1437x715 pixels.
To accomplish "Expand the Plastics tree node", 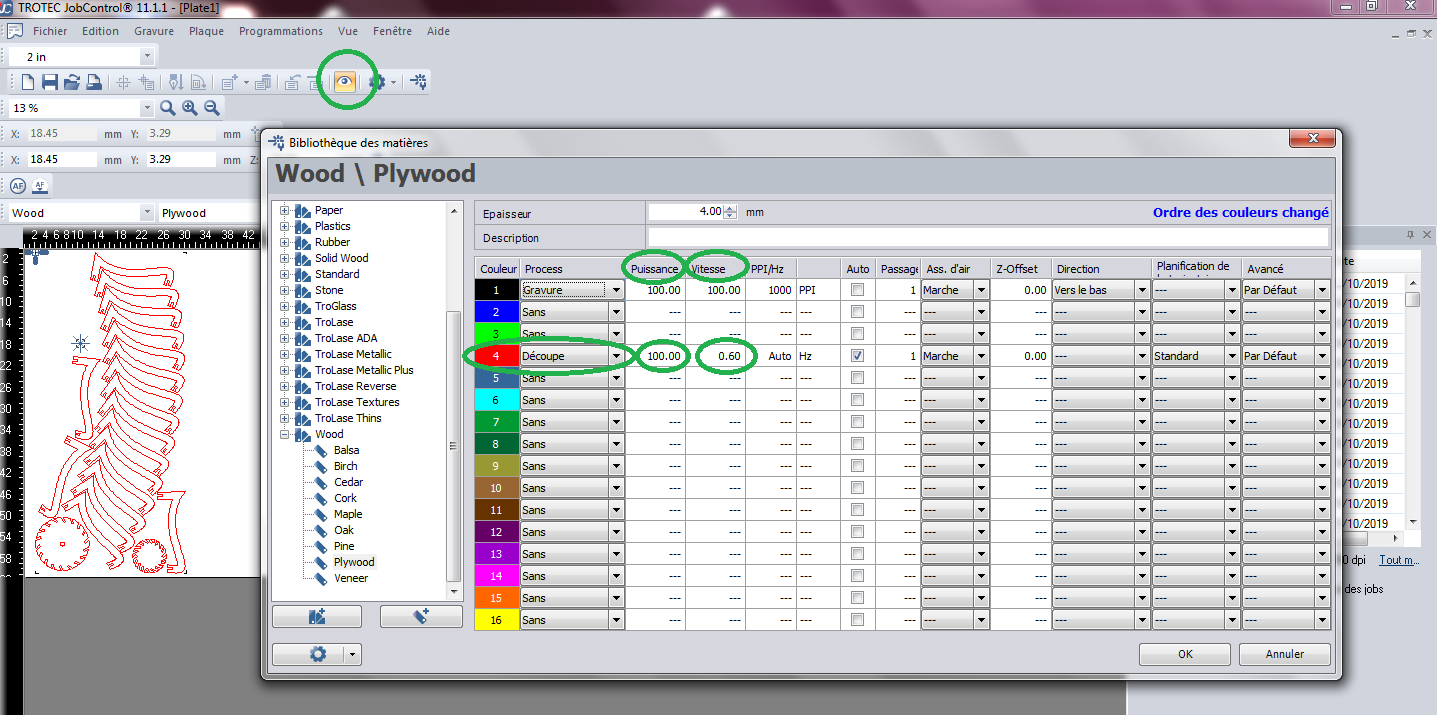I will click(x=285, y=226).
